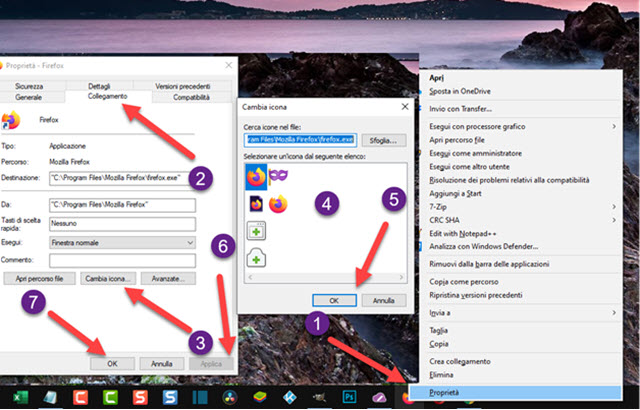
Task: Click the Cambia icona... button
Action: click(108, 279)
